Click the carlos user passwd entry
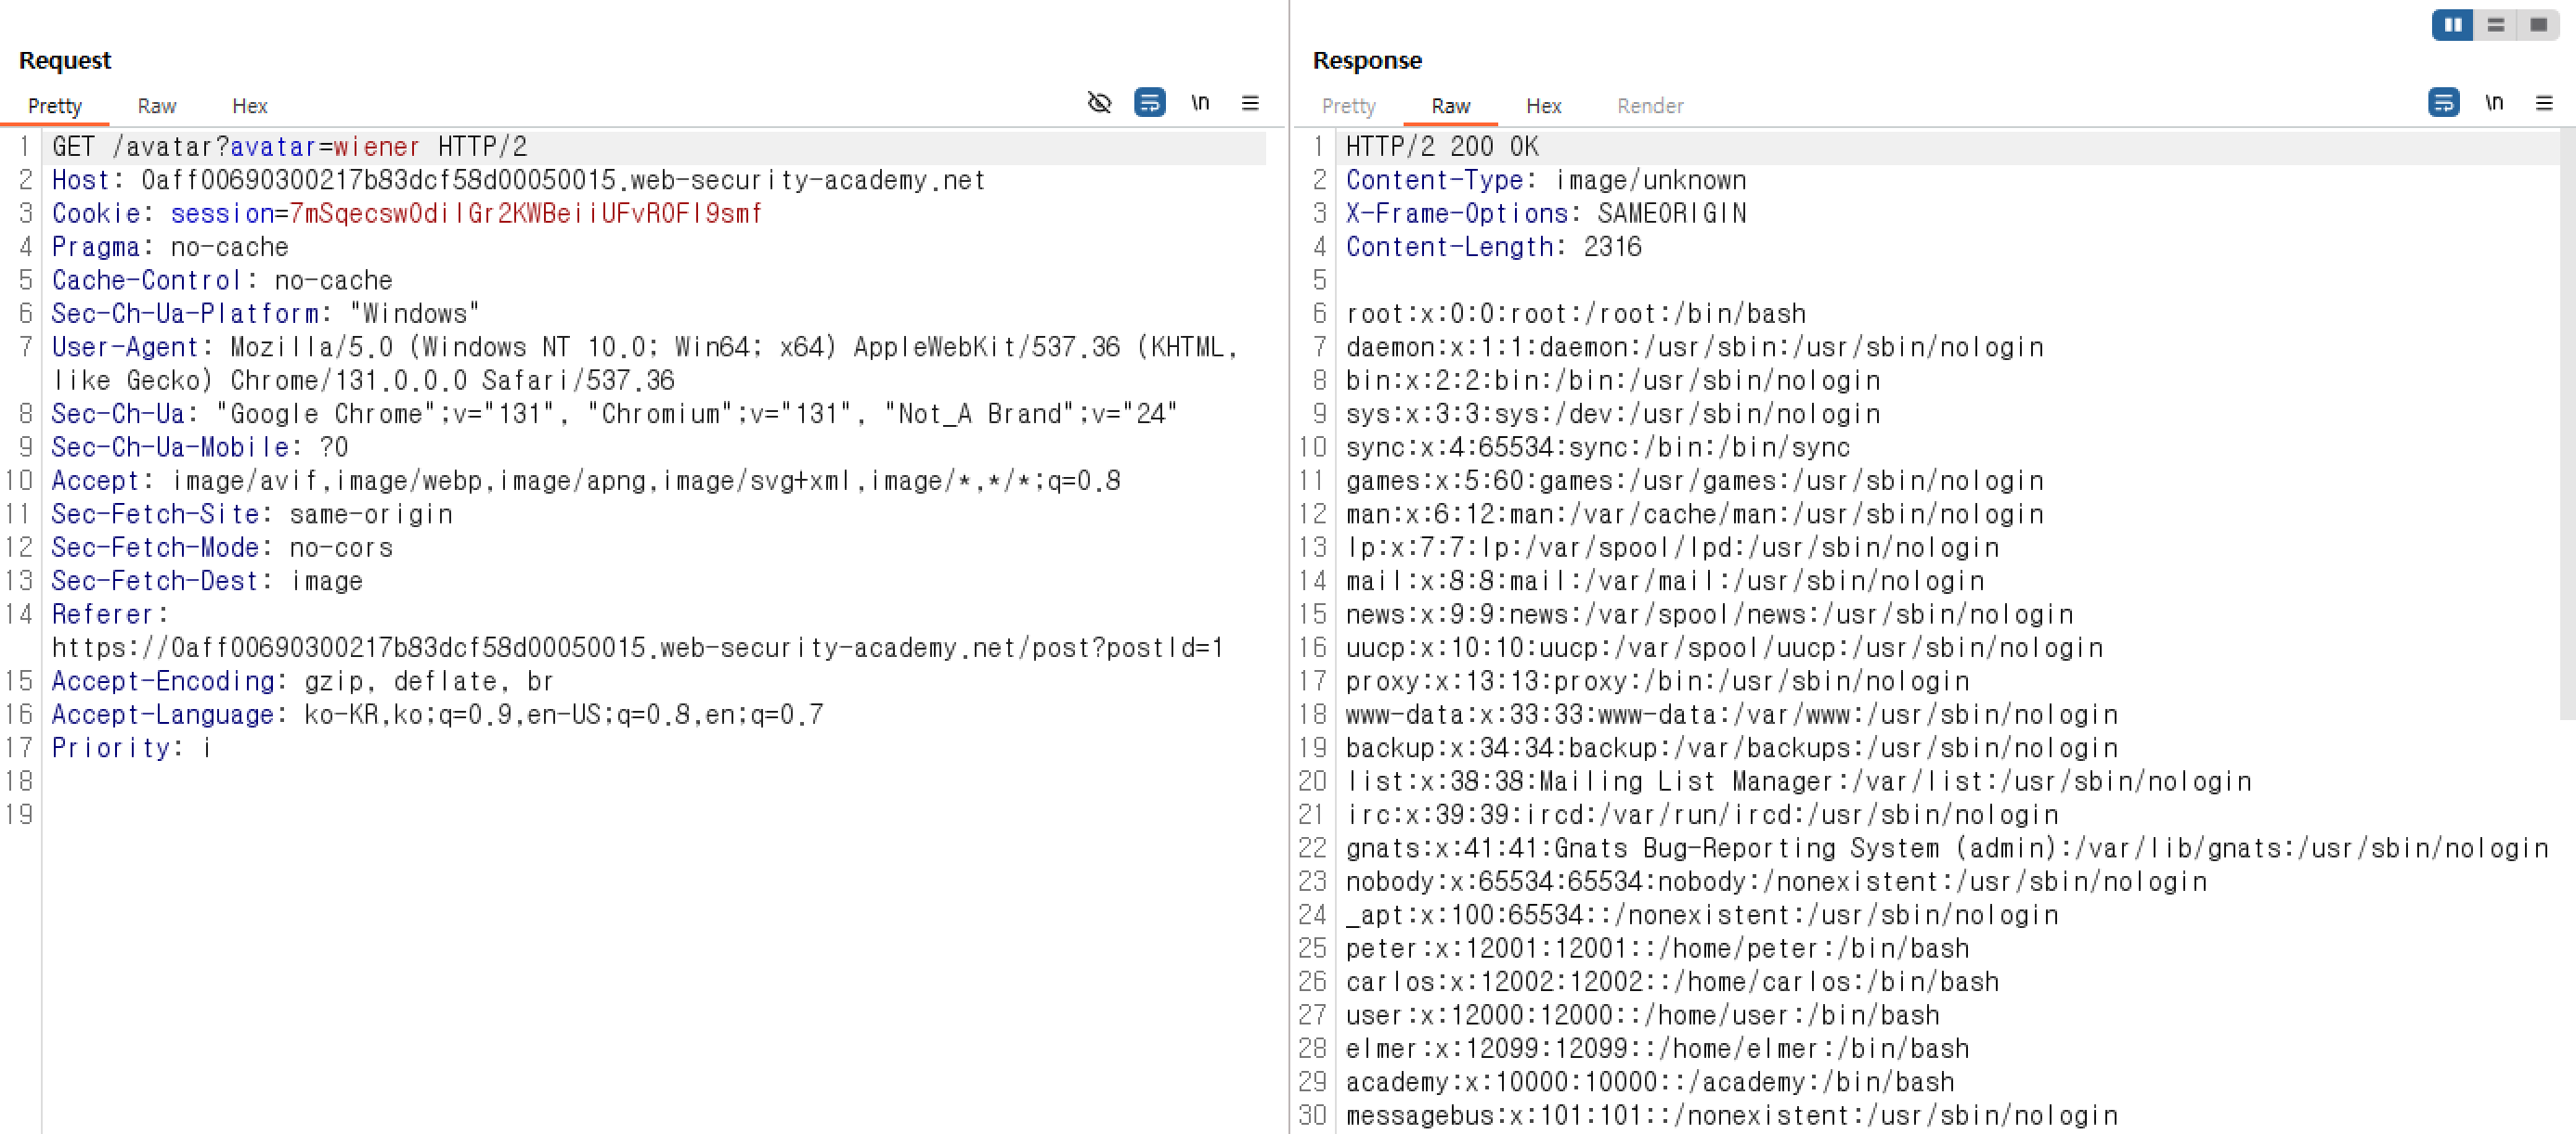This screenshot has height=1134, width=2576. coord(1673,982)
